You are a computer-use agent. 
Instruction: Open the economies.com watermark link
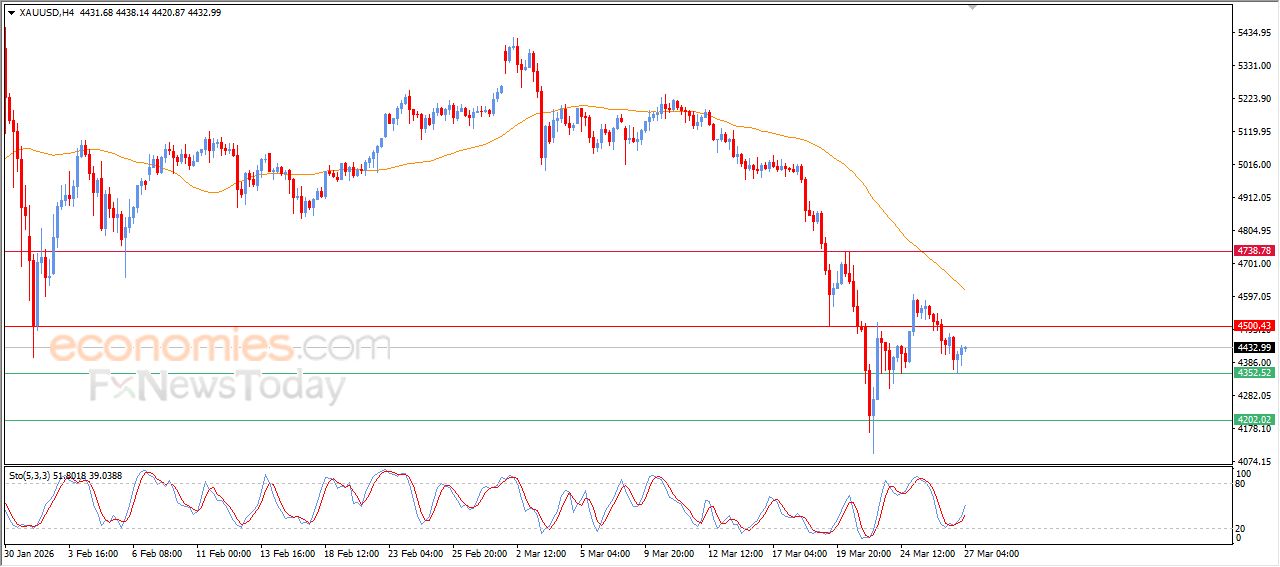pyautogui.click(x=220, y=347)
